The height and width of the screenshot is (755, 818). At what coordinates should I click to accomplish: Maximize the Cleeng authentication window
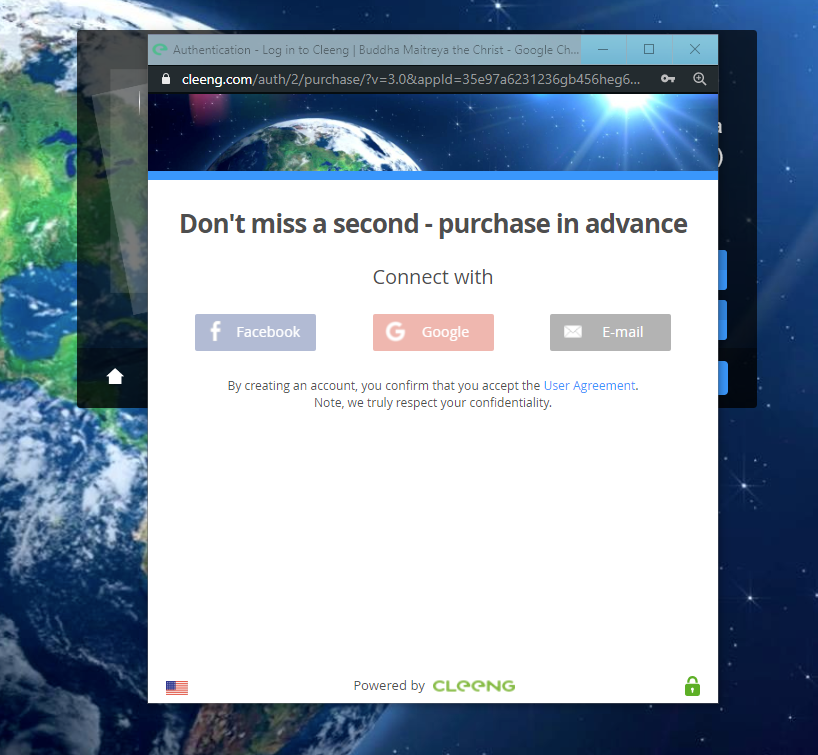coord(649,50)
